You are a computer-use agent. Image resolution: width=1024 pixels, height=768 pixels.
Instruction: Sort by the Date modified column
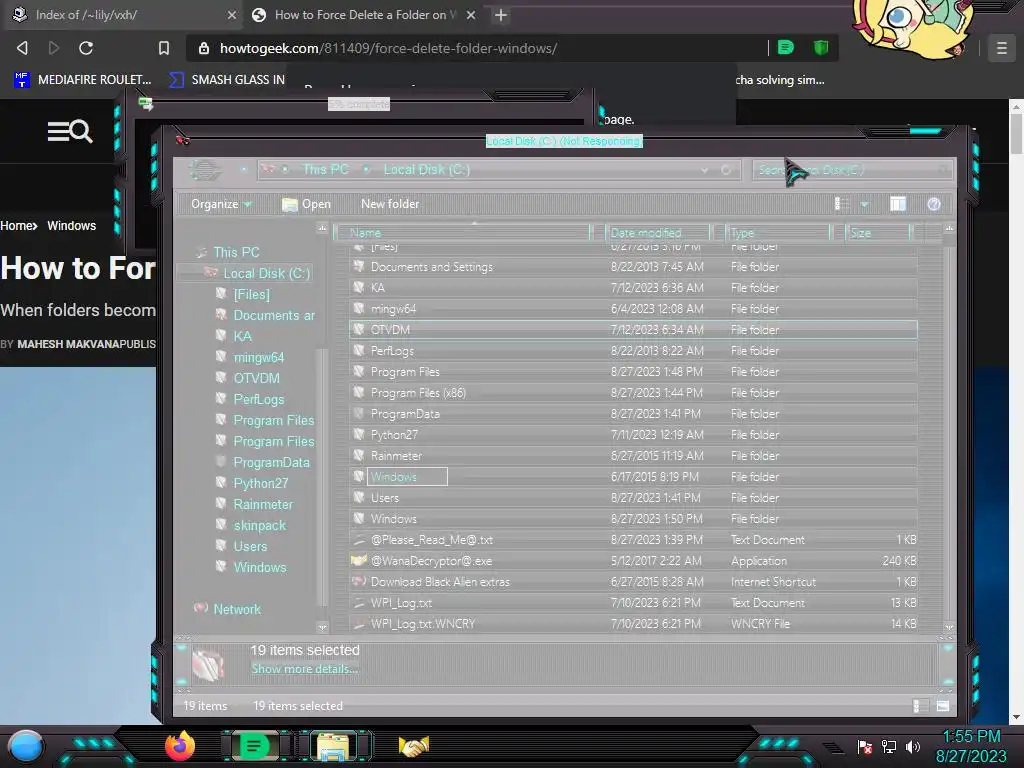tap(658, 232)
